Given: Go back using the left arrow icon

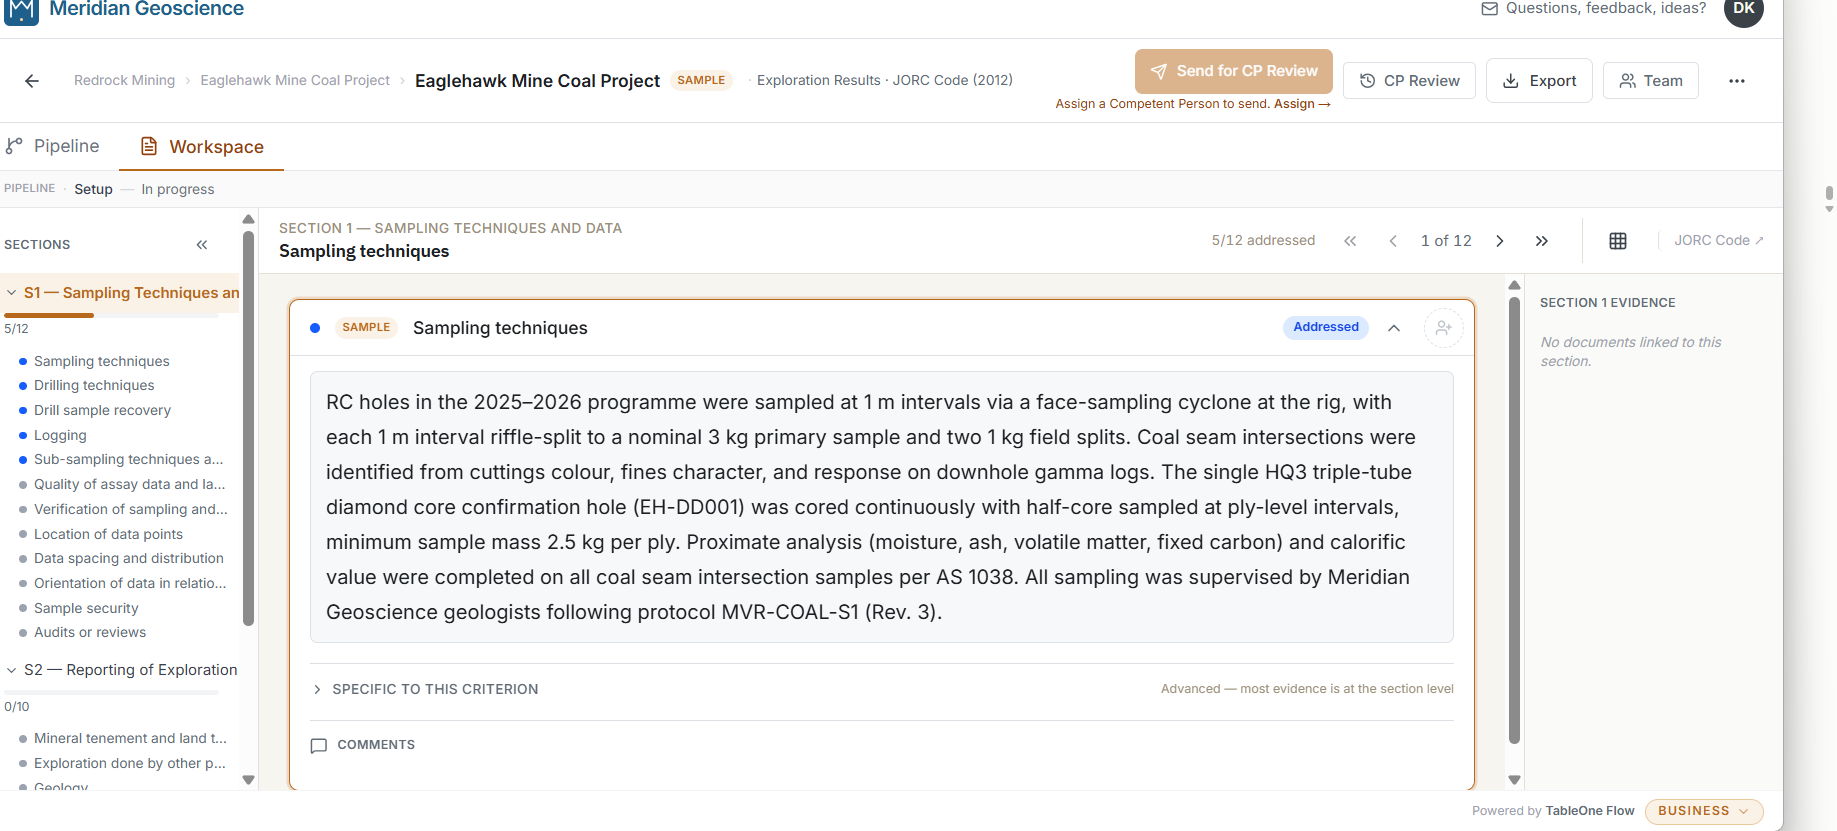Looking at the screenshot, I should [32, 81].
